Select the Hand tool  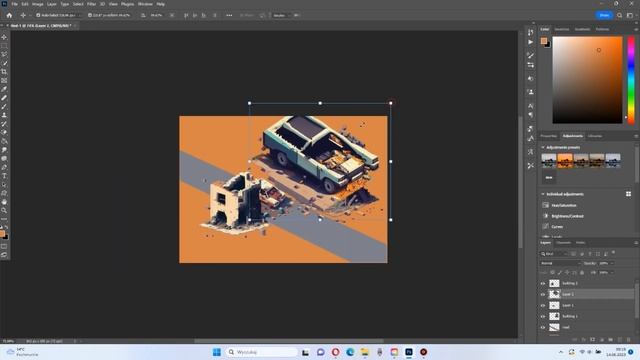4,202
